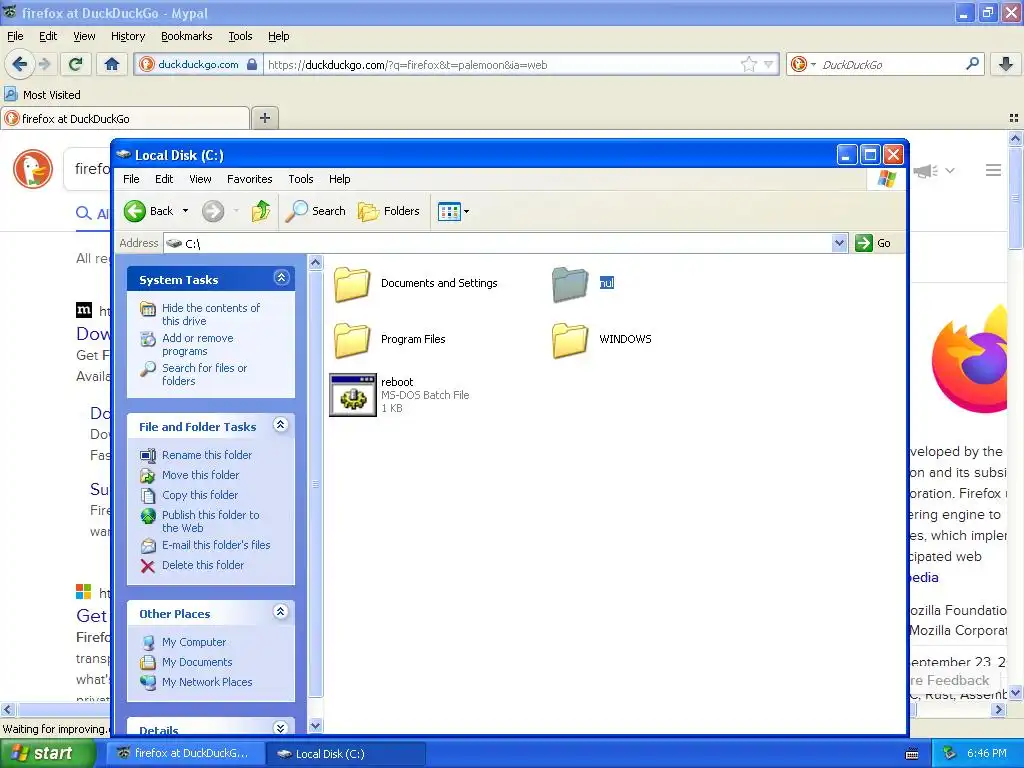The width and height of the screenshot is (1024, 768).
Task: Click the Explorer Forward arrow button
Action: pos(213,211)
